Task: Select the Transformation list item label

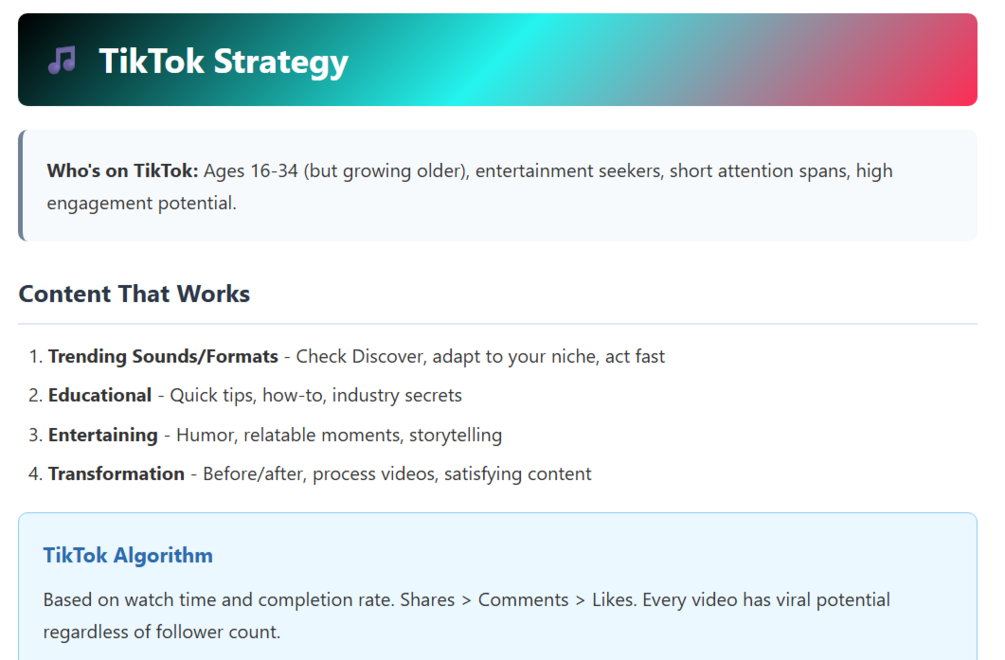Action: coord(116,474)
